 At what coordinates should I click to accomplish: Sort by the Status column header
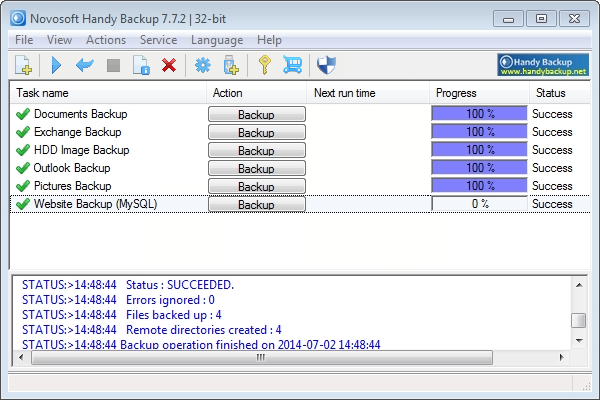pos(560,93)
